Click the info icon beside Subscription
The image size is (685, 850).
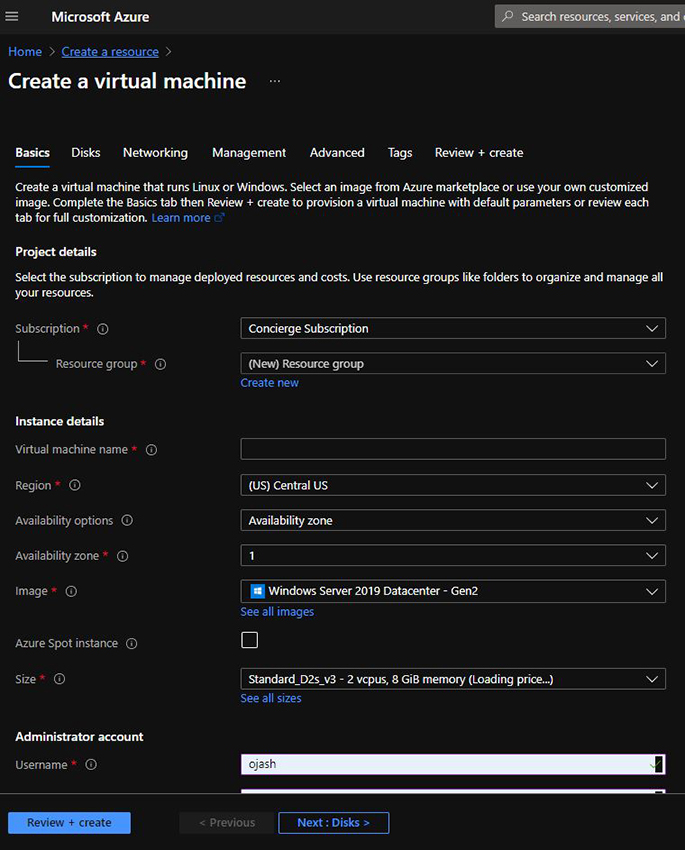pos(103,329)
